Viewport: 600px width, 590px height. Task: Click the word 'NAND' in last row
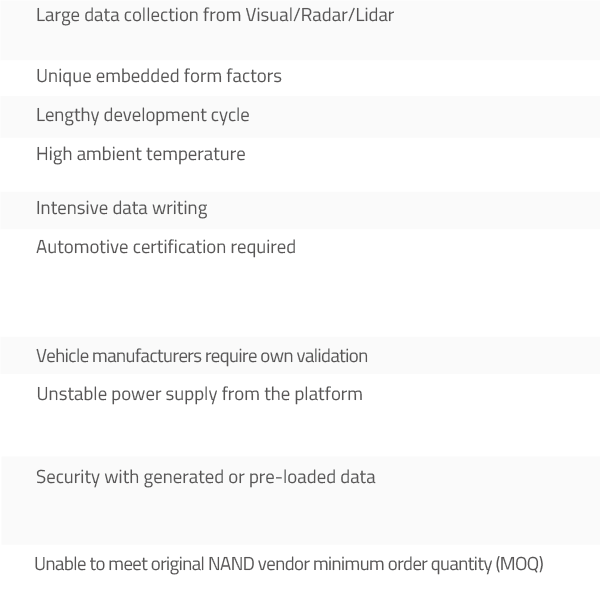click(x=231, y=564)
